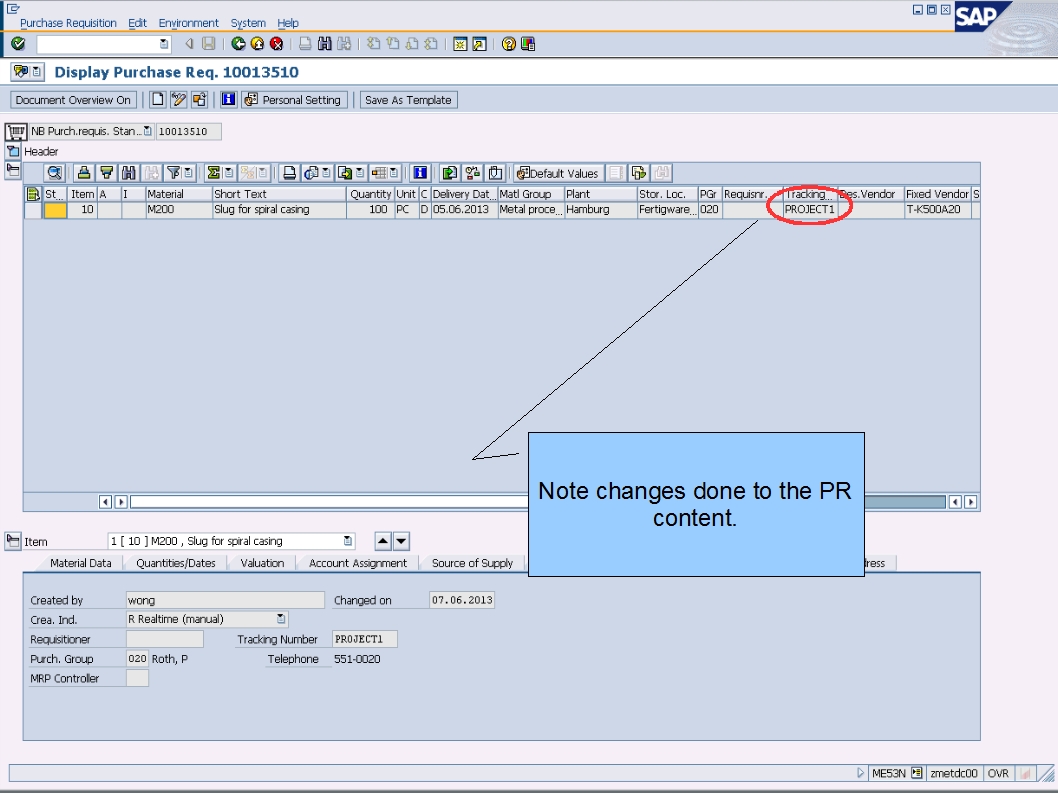Click the Find binoculars in grid toolbar
This screenshot has height=794, width=1058.
[128, 173]
